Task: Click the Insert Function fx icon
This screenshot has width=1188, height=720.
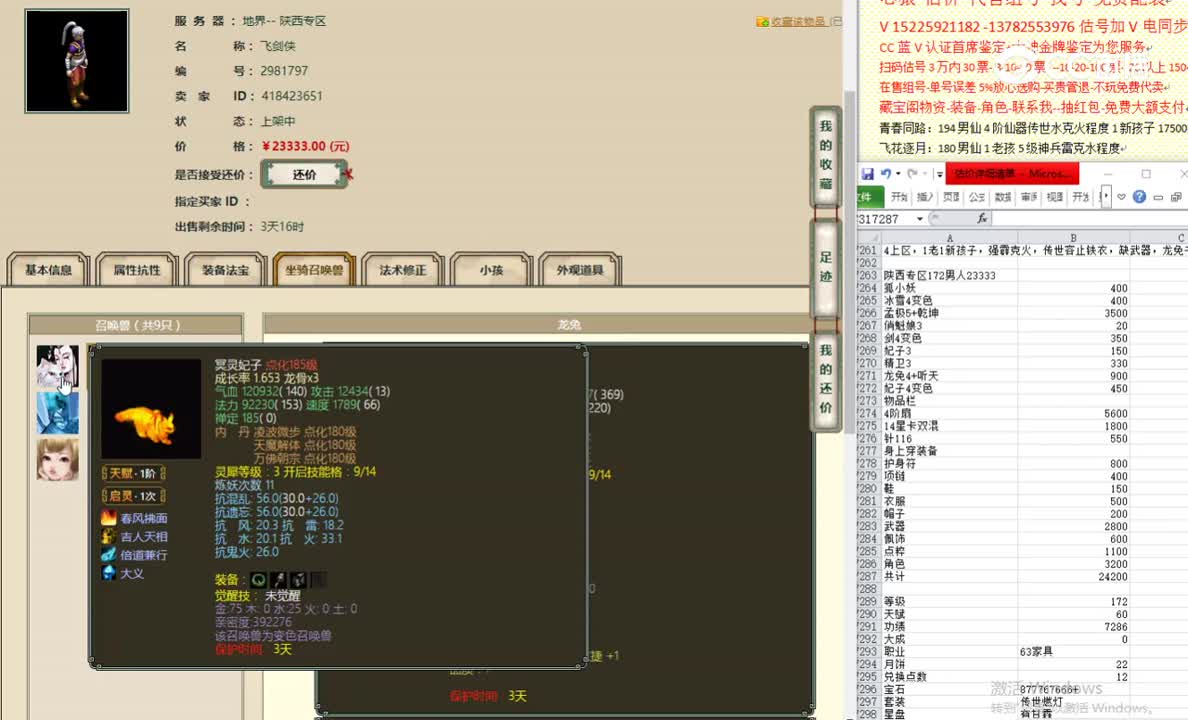Action: coord(982,218)
